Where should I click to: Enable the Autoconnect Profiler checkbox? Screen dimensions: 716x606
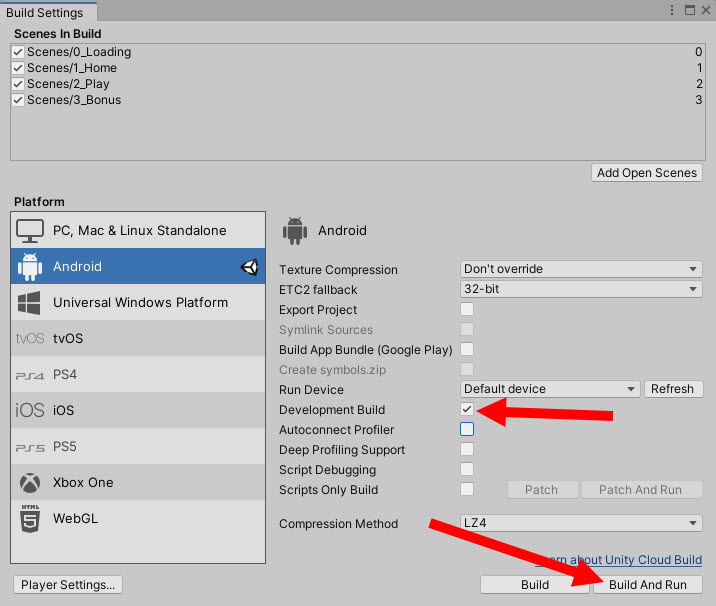coord(467,429)
